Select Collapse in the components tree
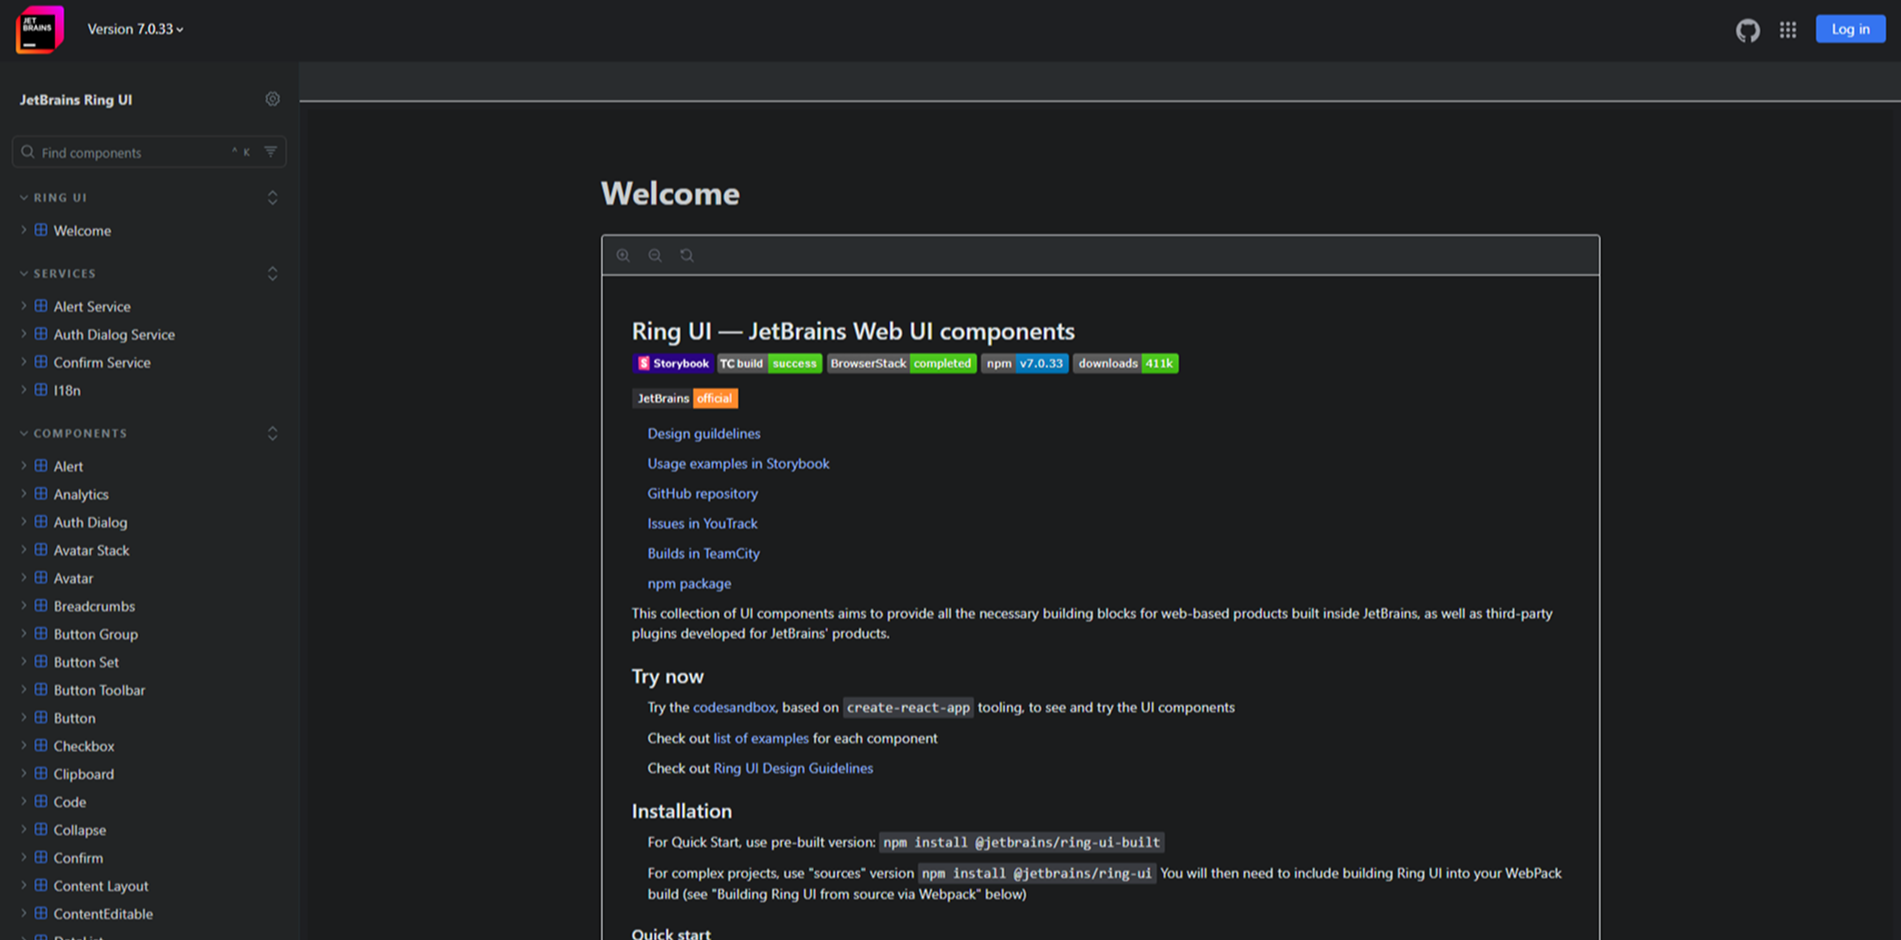Screen dimensions: 1901x940 tap(80, 830)
